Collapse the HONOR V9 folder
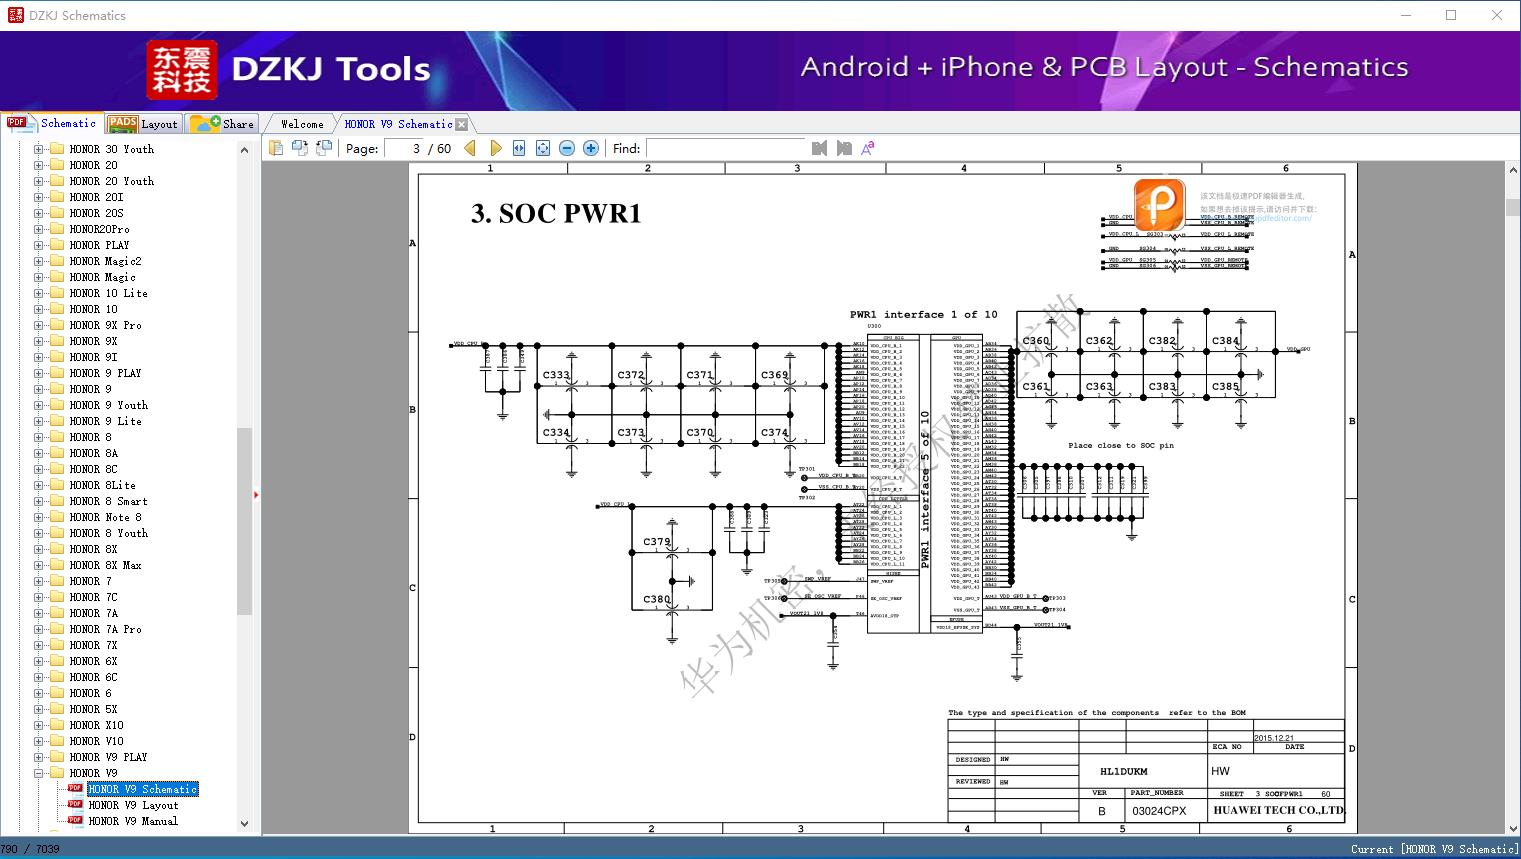Image resolution: width=1521 pixels, height=859 pixels. pos(38,773)
